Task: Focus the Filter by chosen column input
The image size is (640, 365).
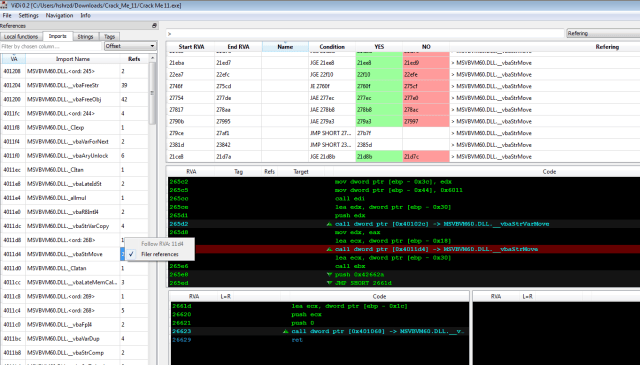Action: [x=51, y=46]
